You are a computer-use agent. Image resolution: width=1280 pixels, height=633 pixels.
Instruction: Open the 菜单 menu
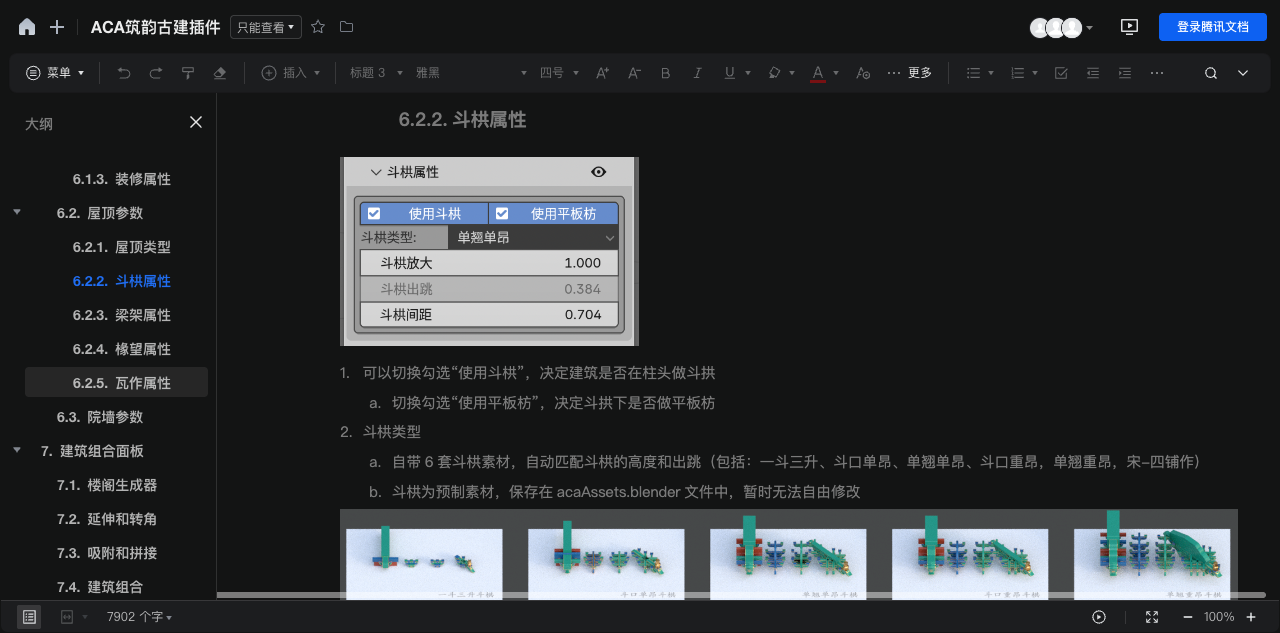[x=55, y=73]
